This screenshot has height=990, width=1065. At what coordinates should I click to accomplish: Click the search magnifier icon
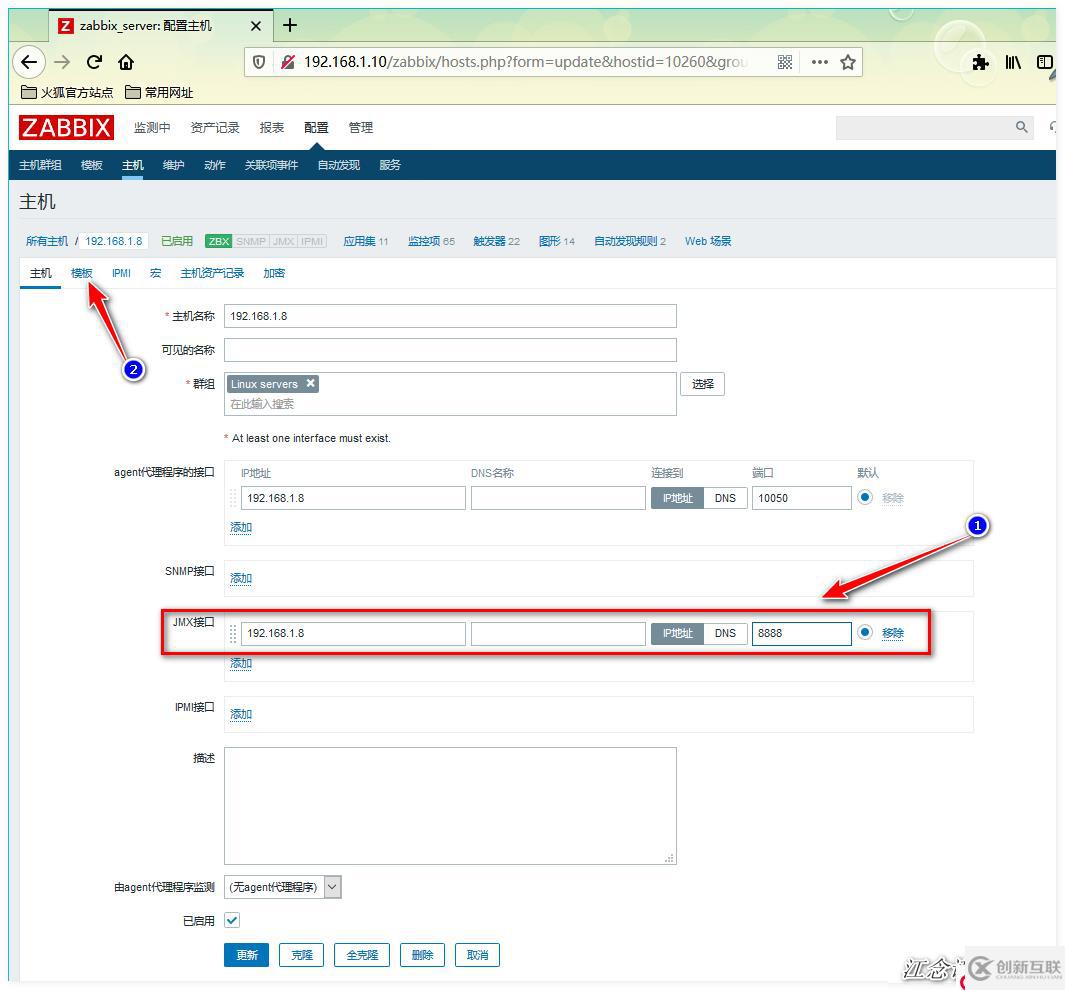[1021, 127]
